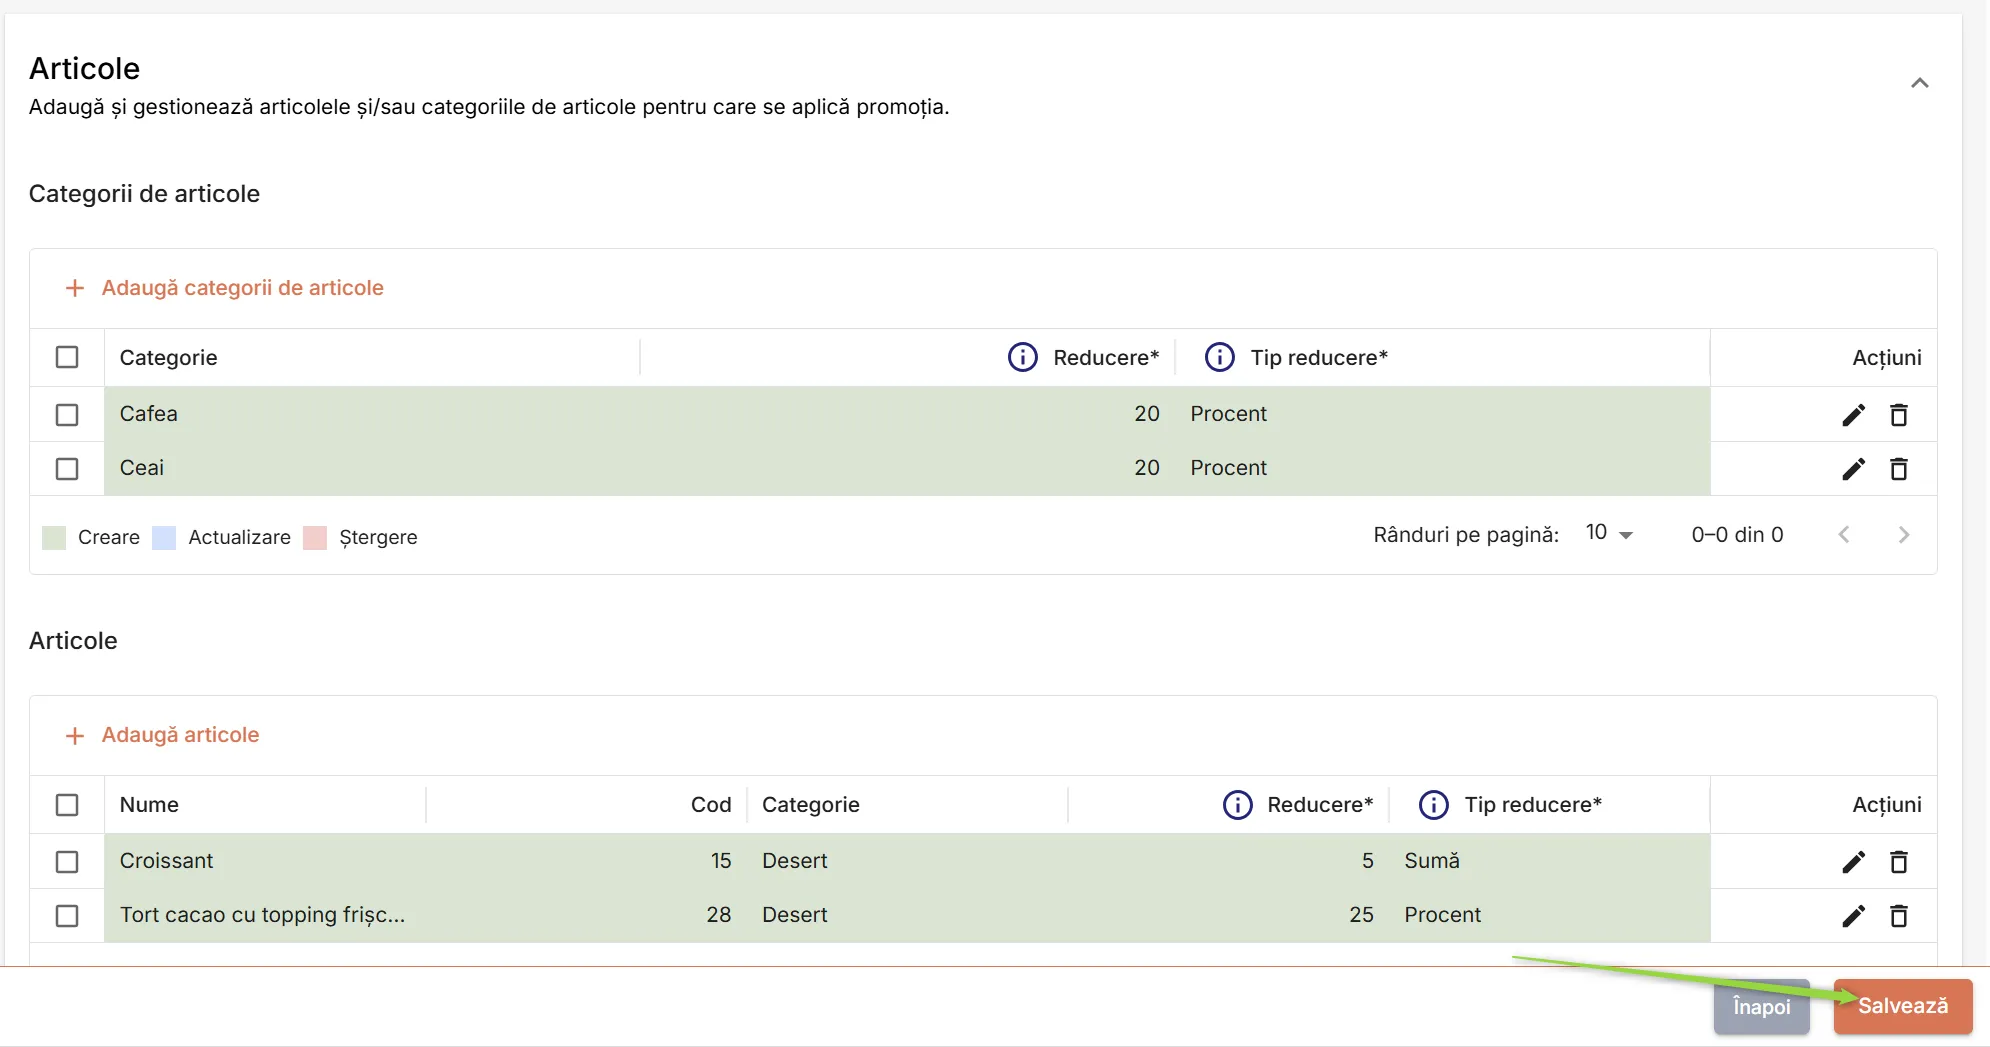Select all articles with header checkbox

click(67, 805)
